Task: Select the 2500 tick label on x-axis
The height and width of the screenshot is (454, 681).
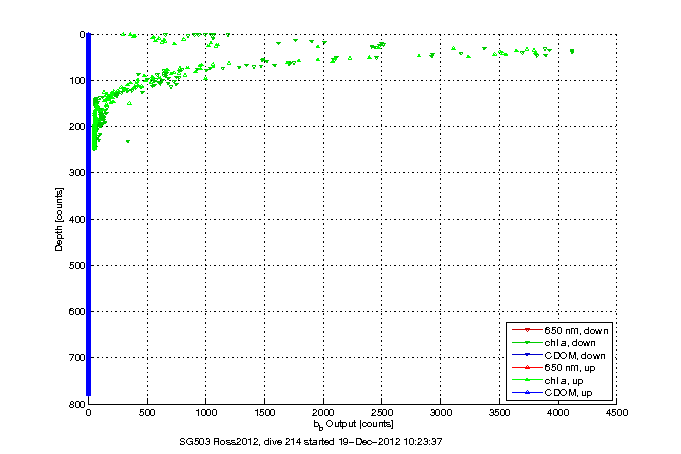Action: click(x=382, y=411)
